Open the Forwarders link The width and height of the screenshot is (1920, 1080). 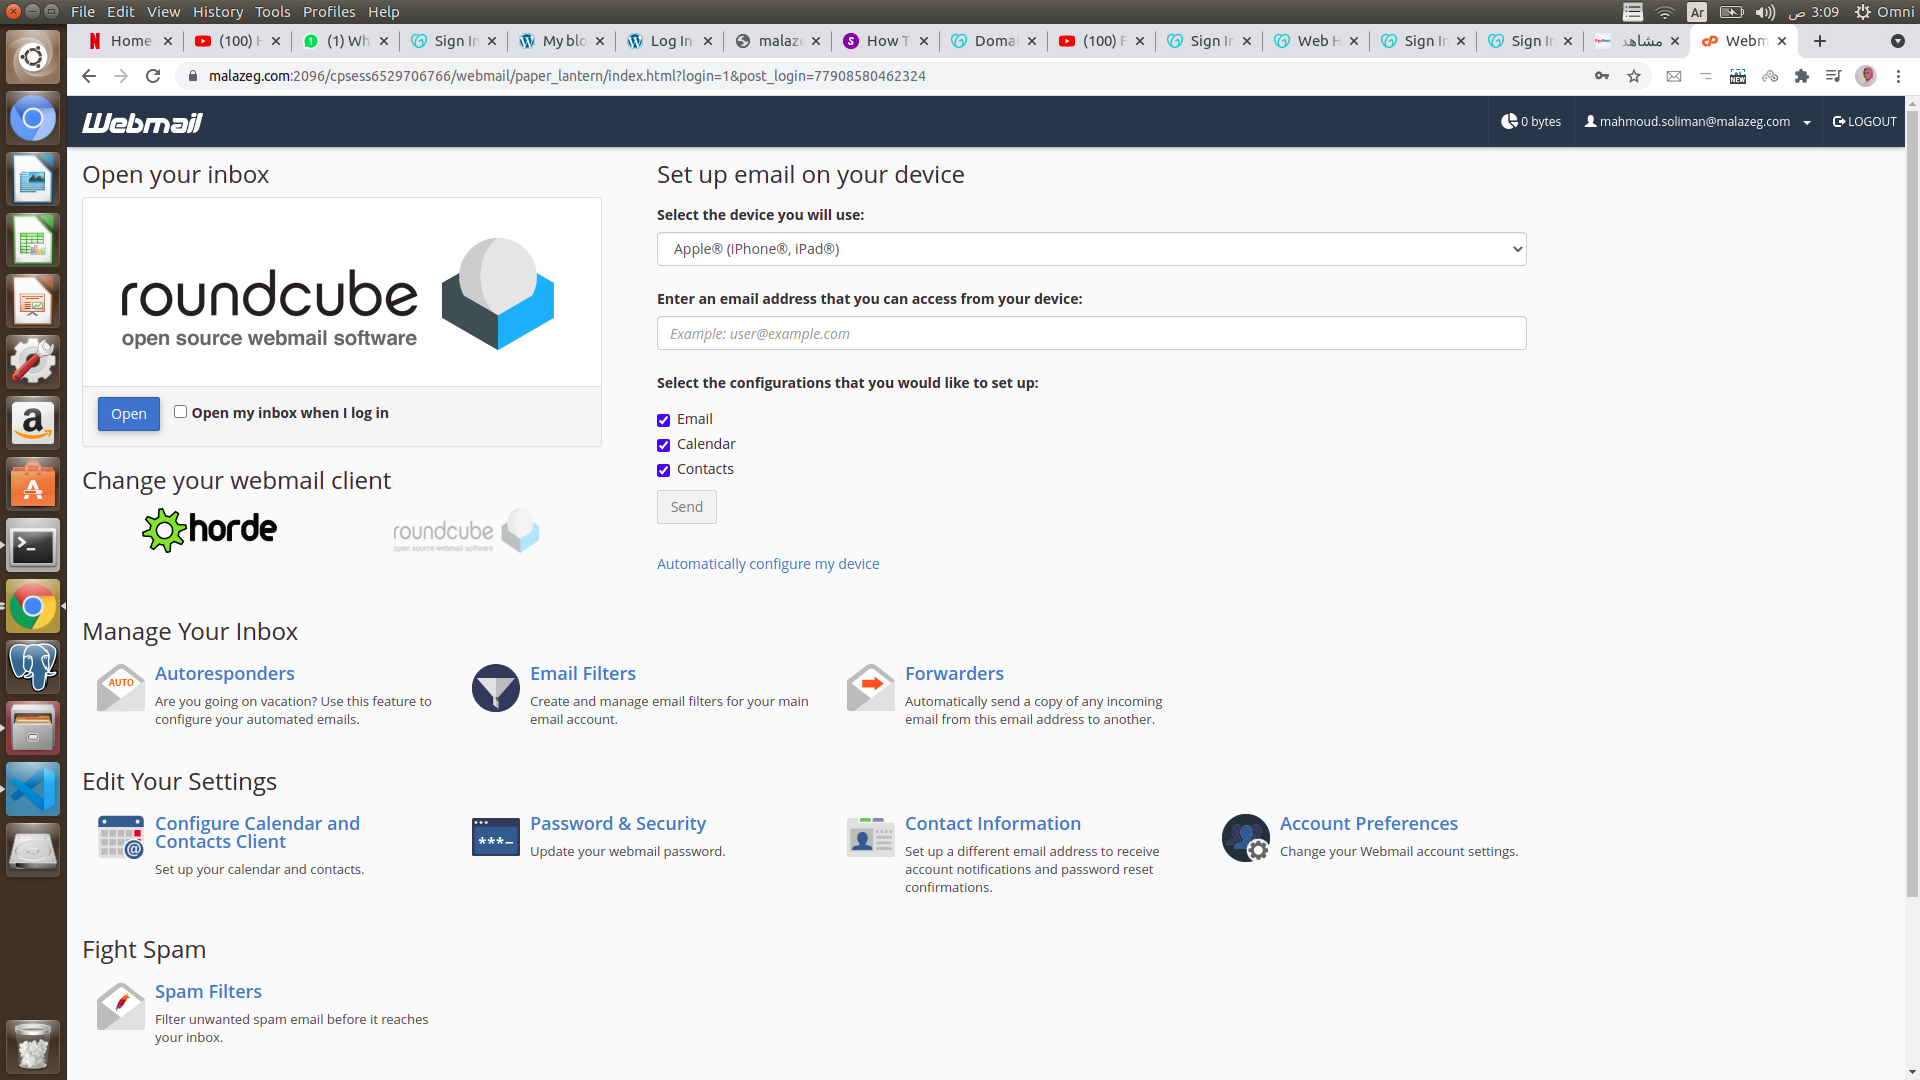[x=954, y=673]
